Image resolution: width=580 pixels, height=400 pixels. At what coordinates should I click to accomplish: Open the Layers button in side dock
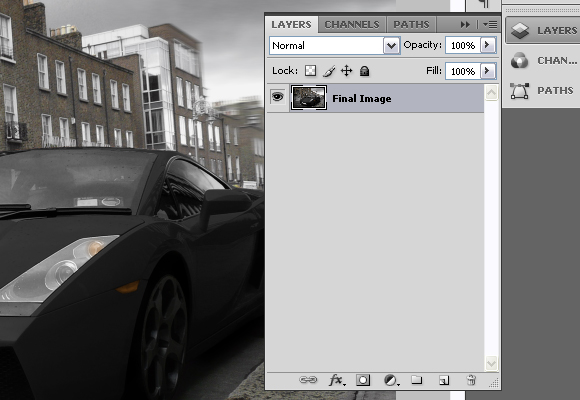(x=543, y=30)
